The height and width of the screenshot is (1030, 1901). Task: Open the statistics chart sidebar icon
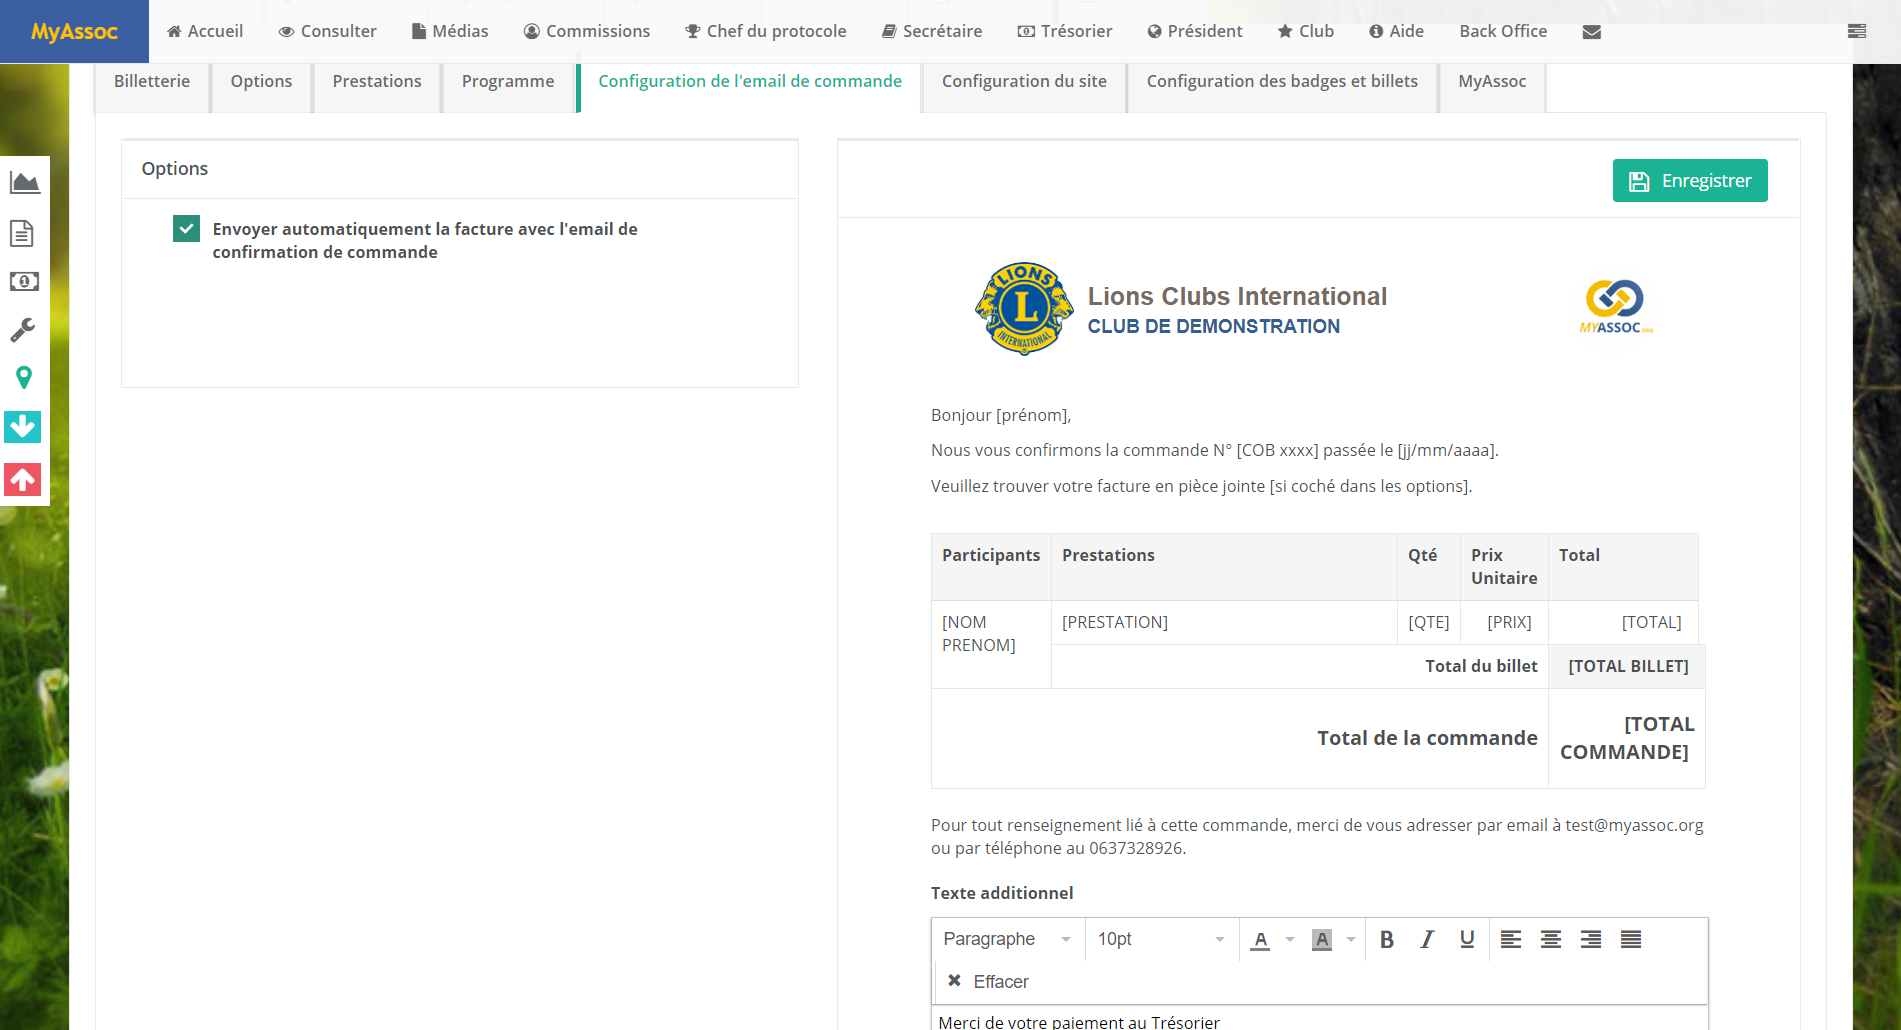(x=24, y=183)
